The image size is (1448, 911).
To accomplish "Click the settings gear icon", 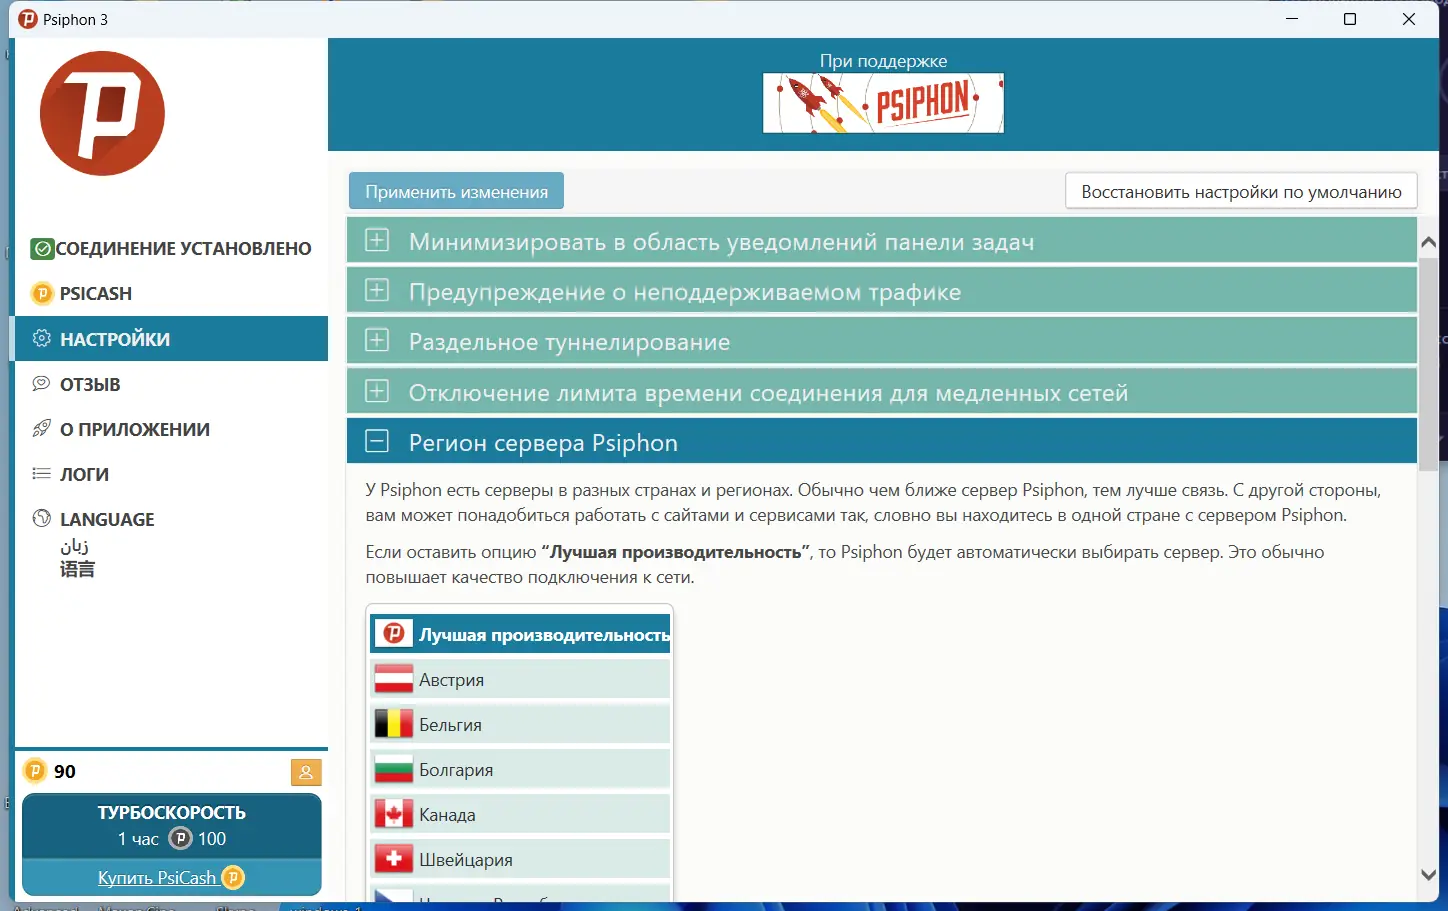I will [42, 338].
